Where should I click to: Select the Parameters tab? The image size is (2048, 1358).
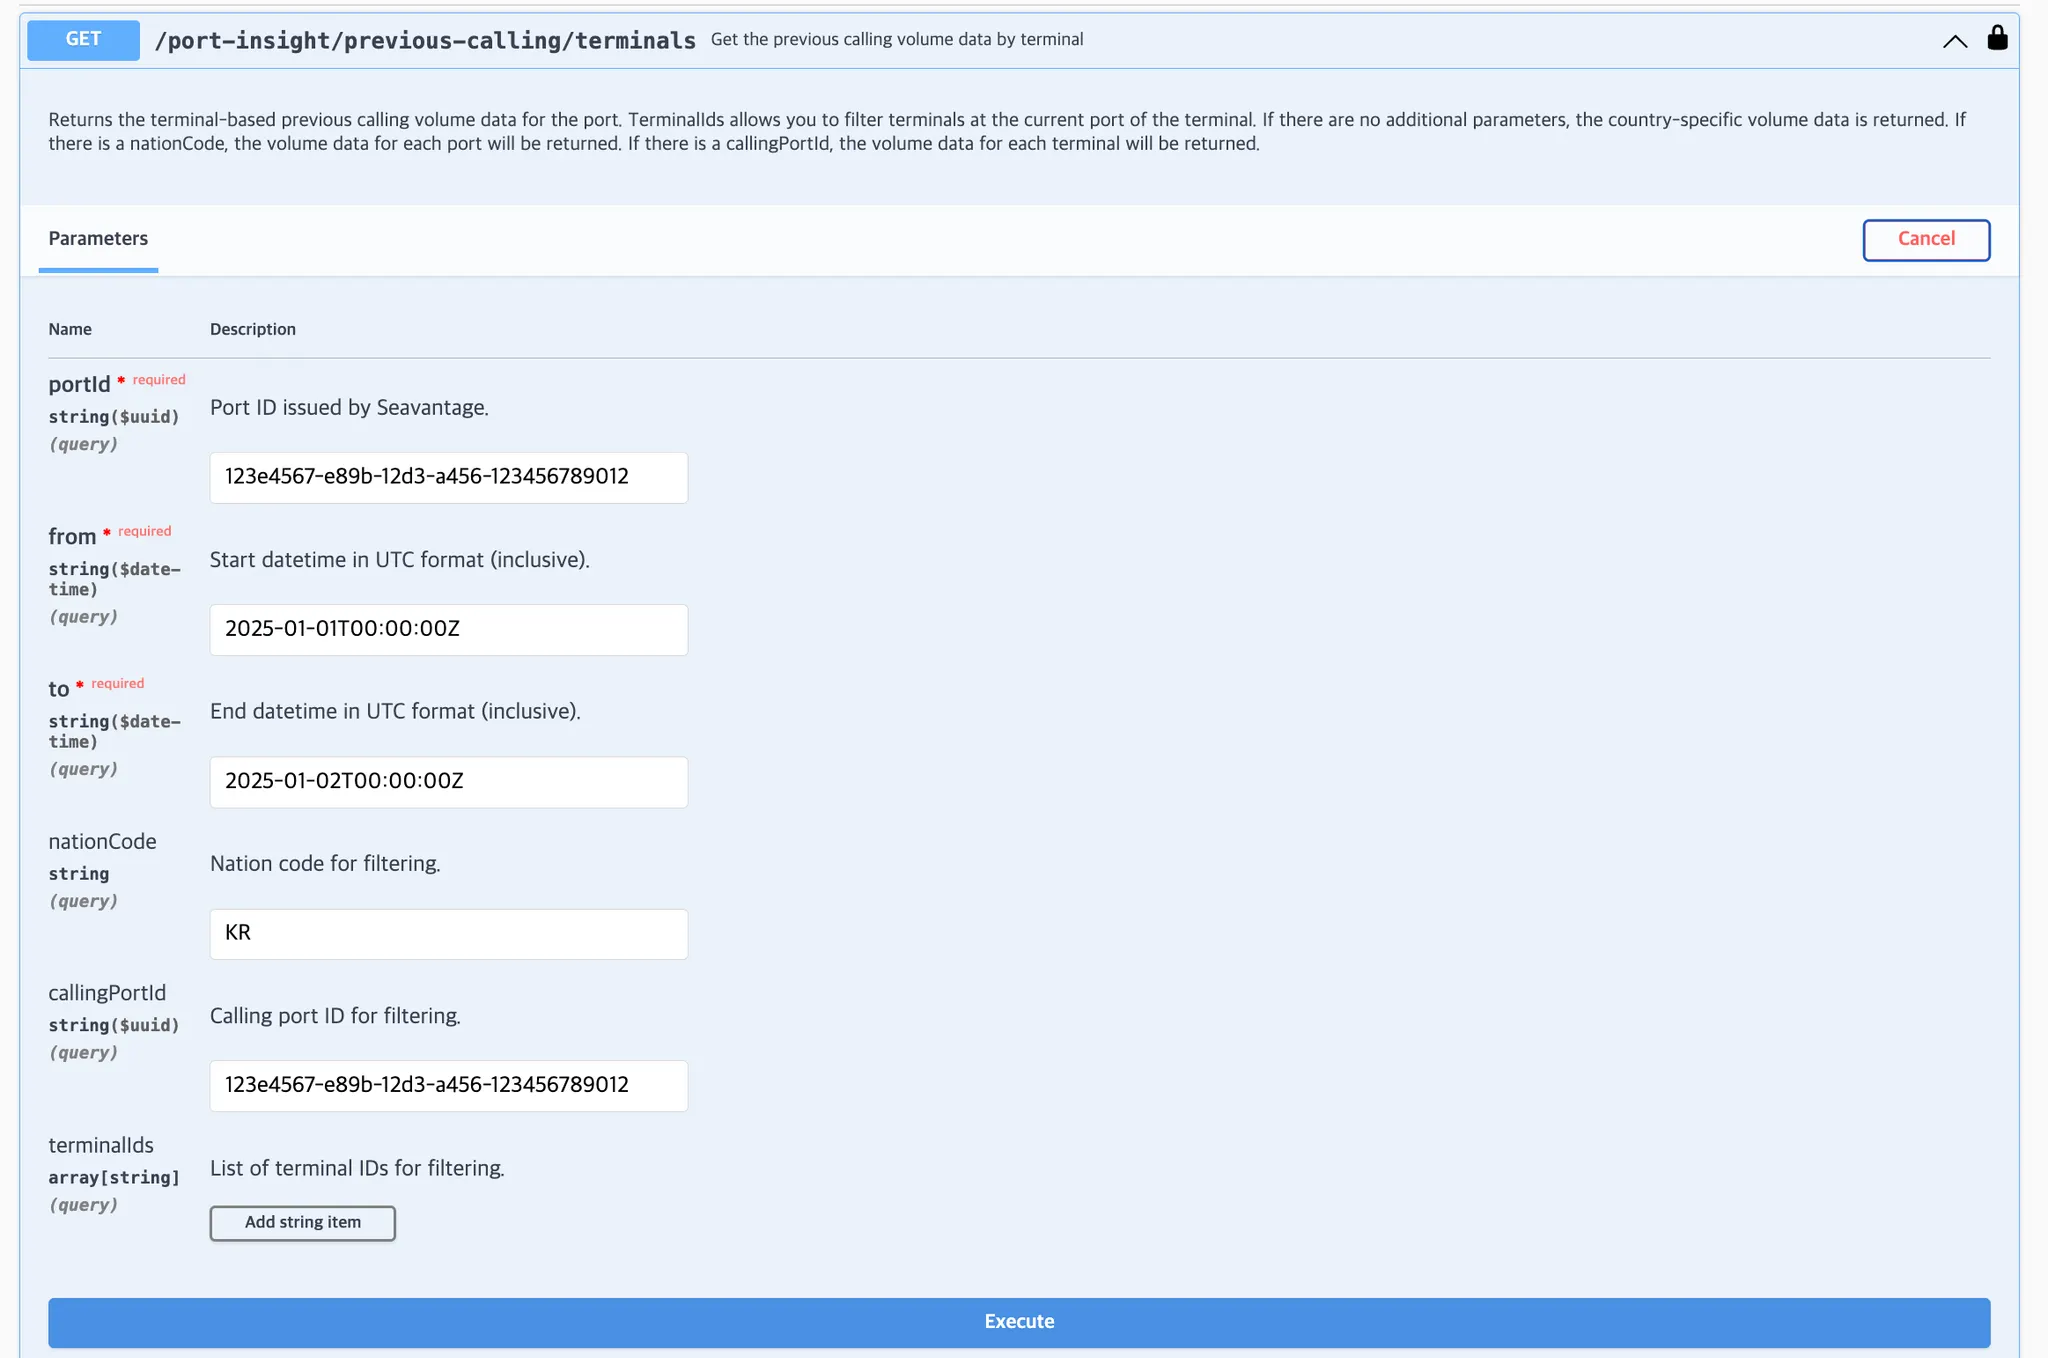point(98,239)
